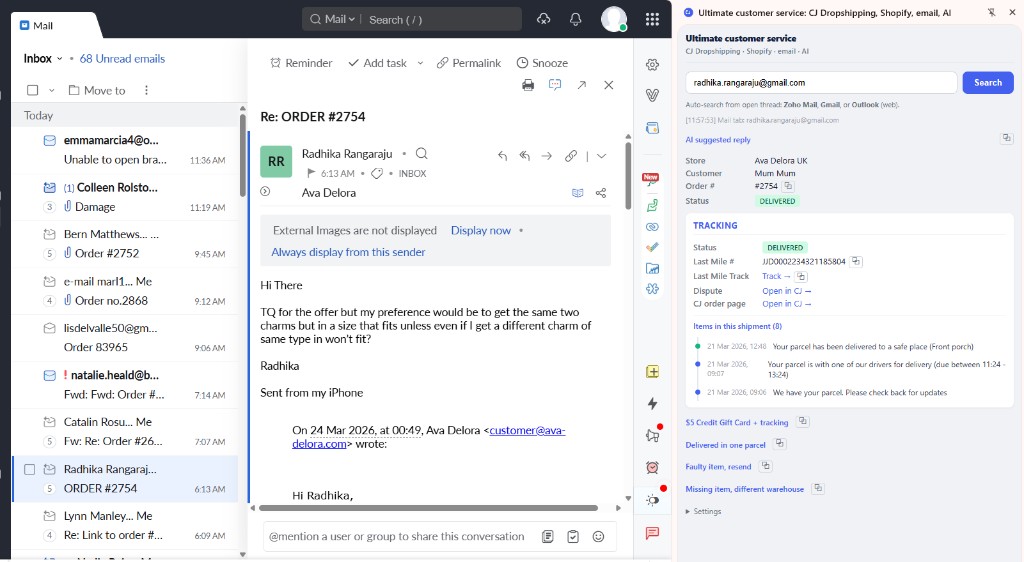
Task: Click the comment icon beside the printer
Action: click(554, 85)
